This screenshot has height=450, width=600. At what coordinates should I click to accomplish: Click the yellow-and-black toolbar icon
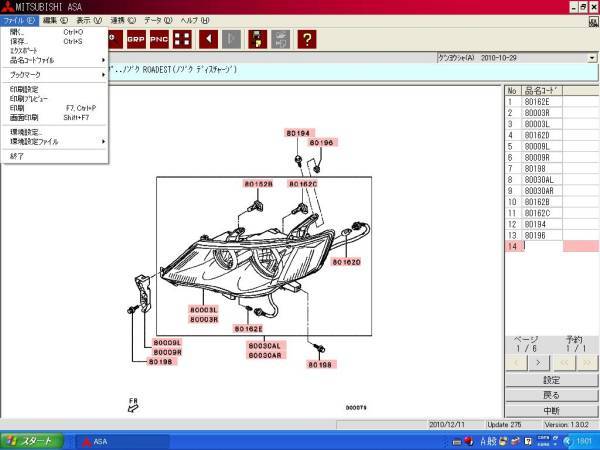pos(256,39)
